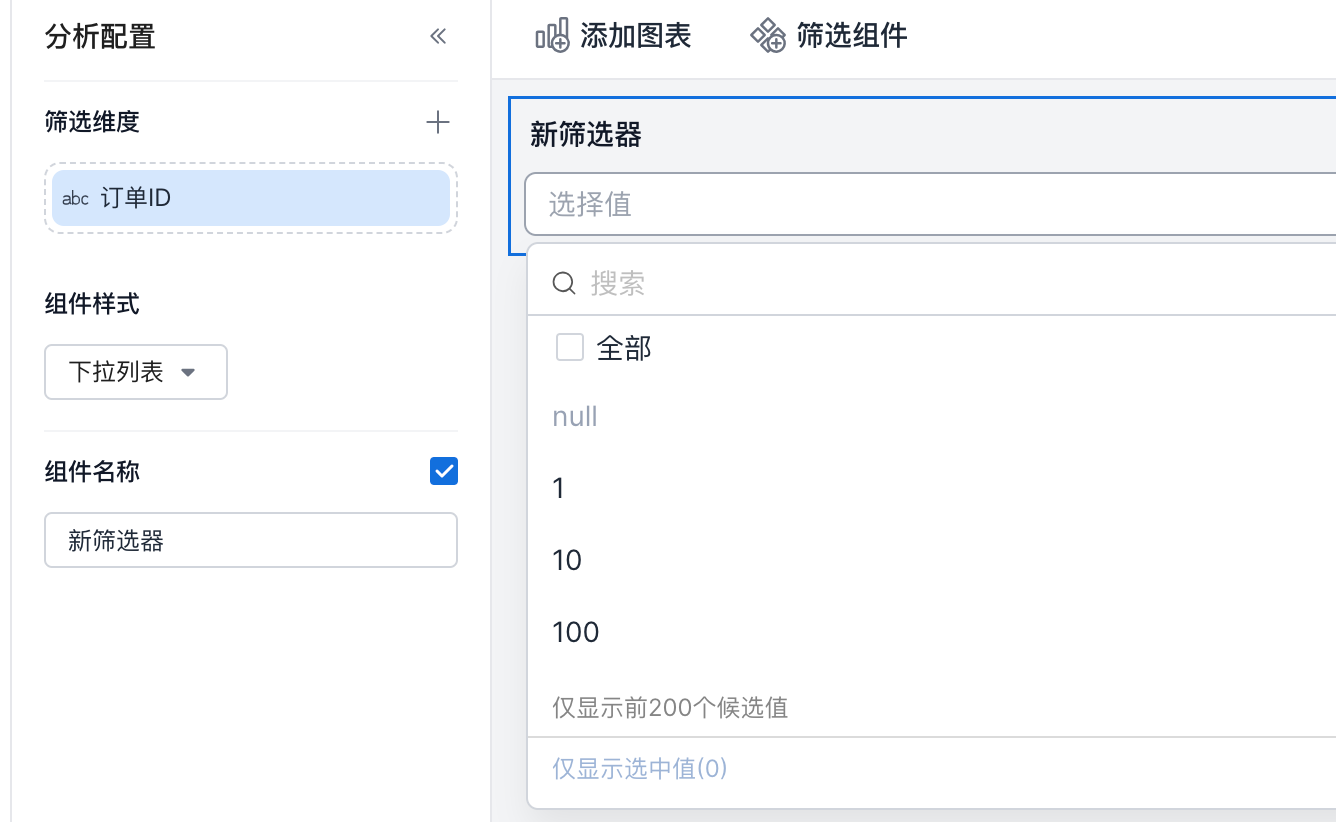Click the 筛选组件 filter widget icon
This screenshot has width=1336, height=822.
pos(768,36)
